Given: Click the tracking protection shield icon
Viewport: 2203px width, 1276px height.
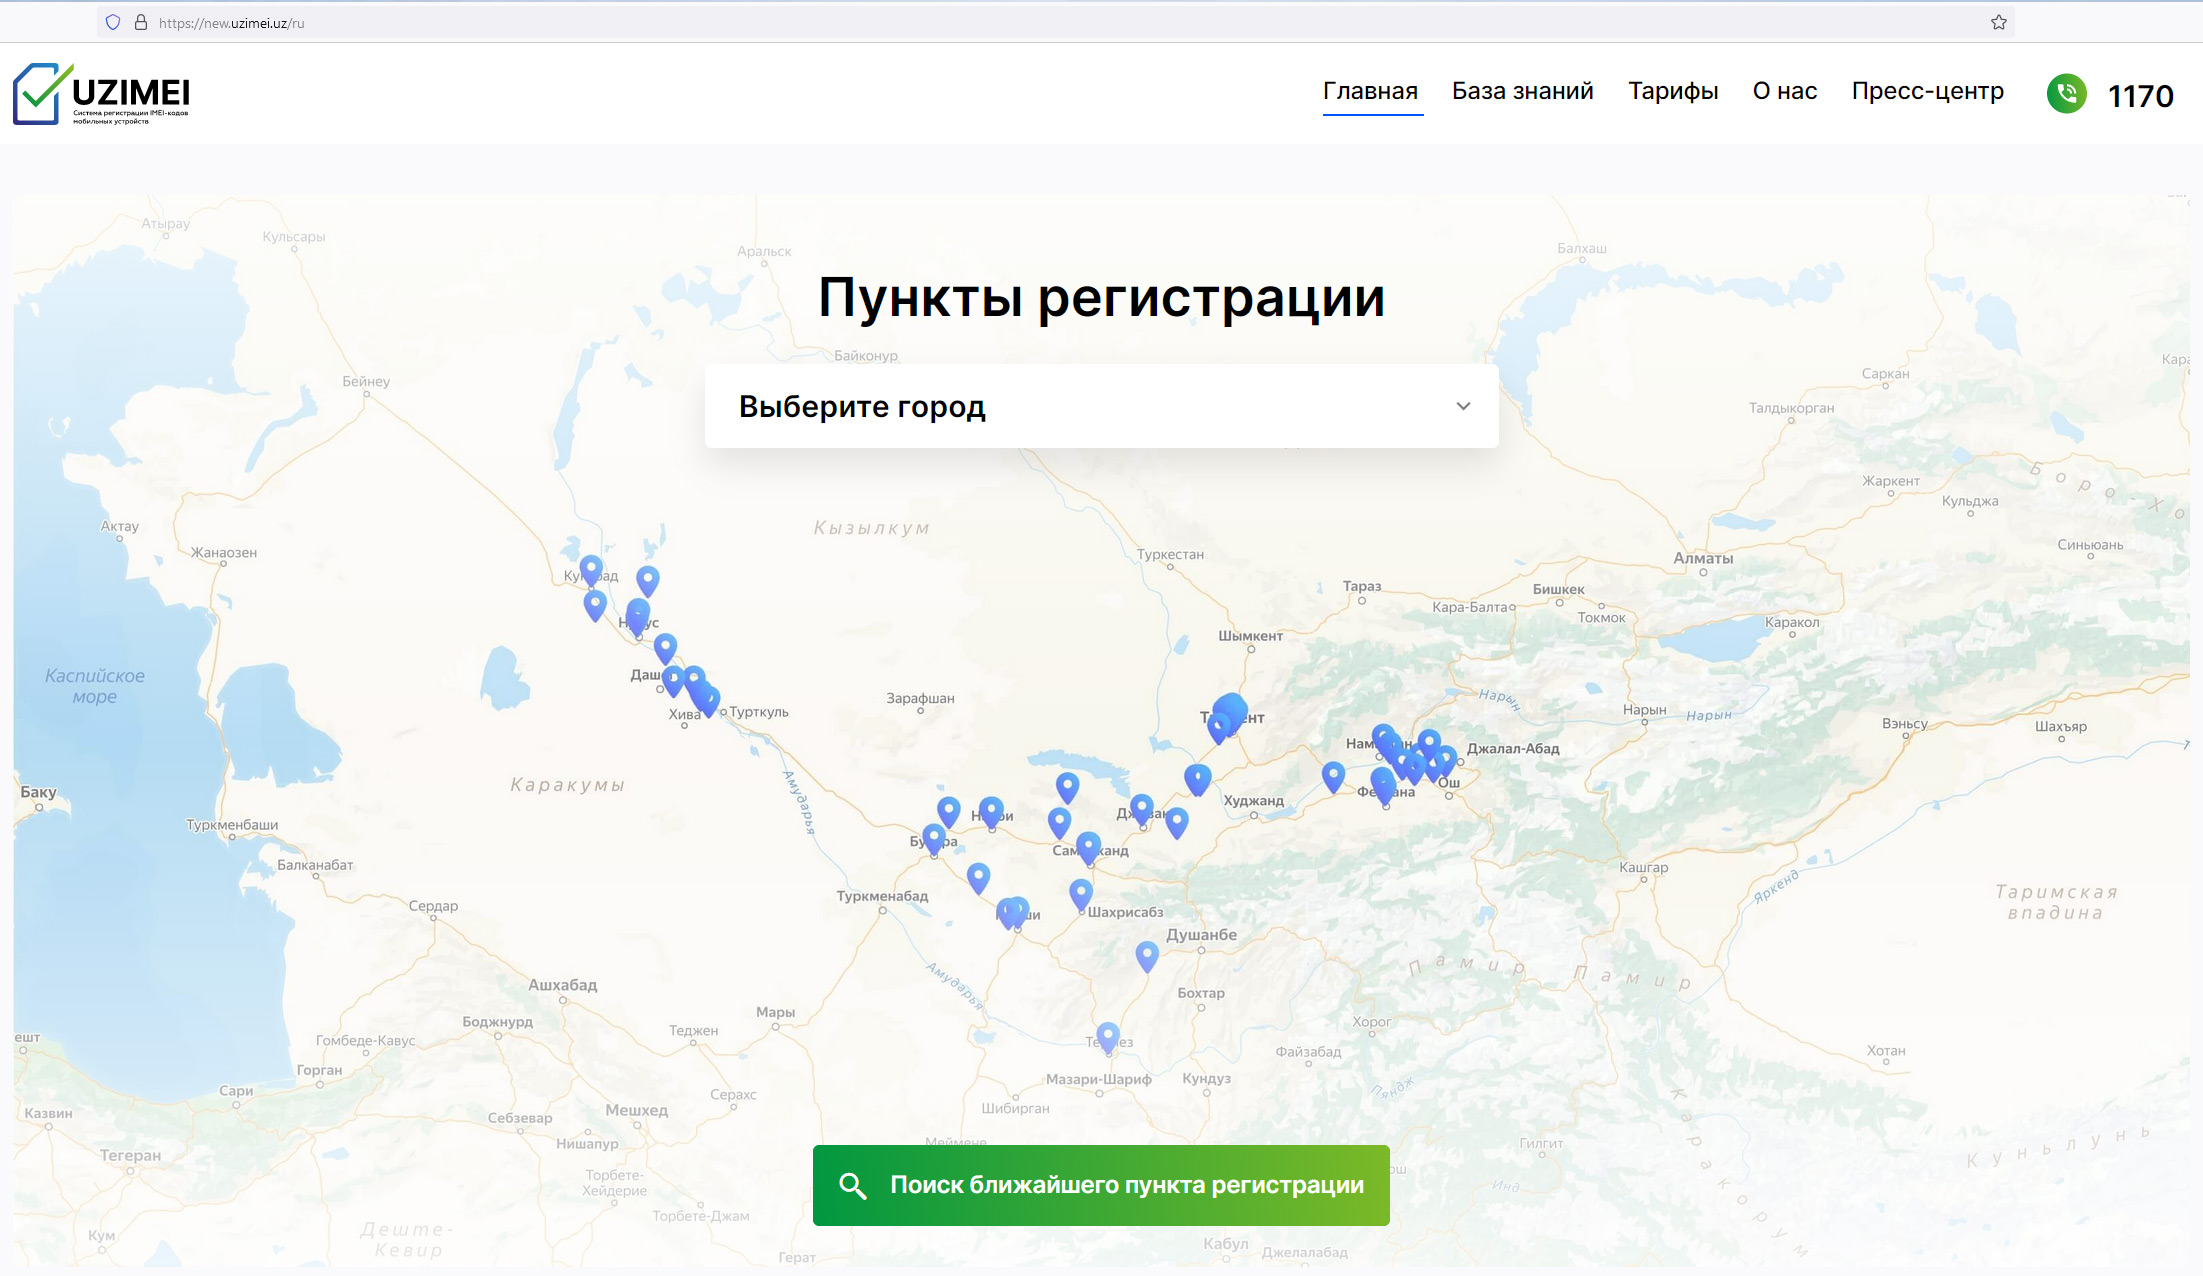Looking at the screenshot, I should click(x=113, y=22).
